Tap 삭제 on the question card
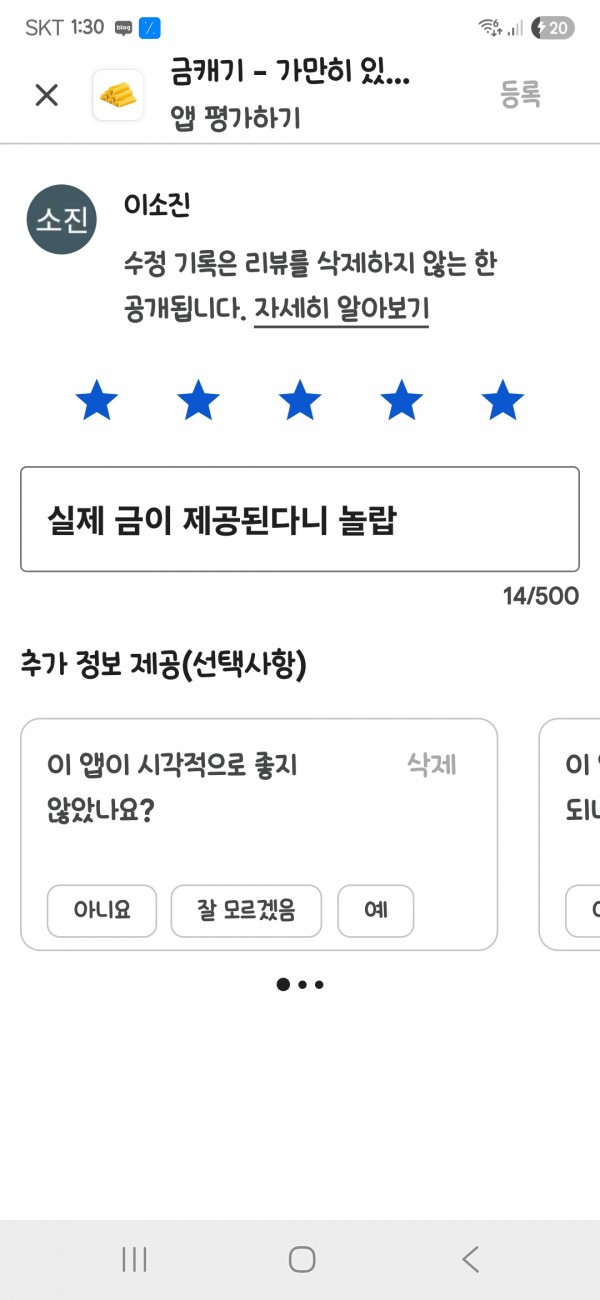The height and width of the screenshot is (1300, 600). pos(432,765)
